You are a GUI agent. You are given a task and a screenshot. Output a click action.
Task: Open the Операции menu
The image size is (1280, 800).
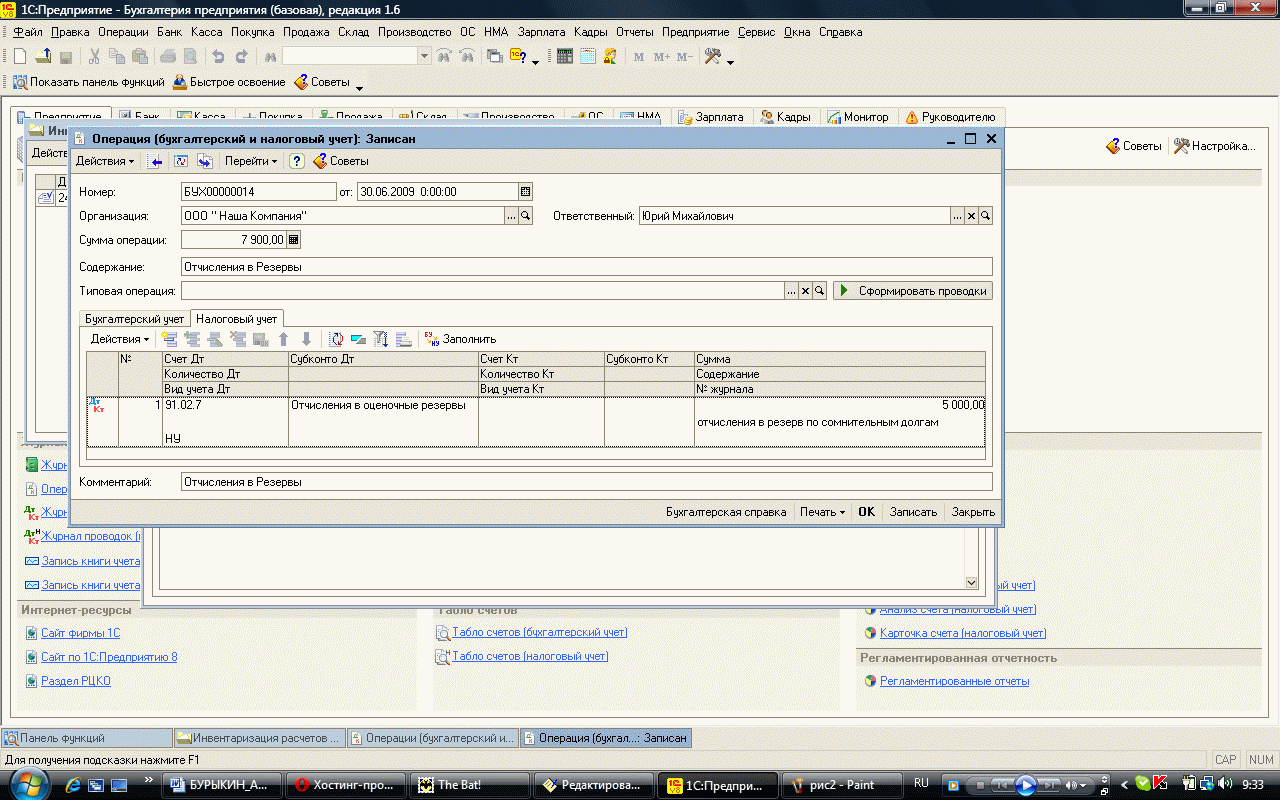pos(123,32)
